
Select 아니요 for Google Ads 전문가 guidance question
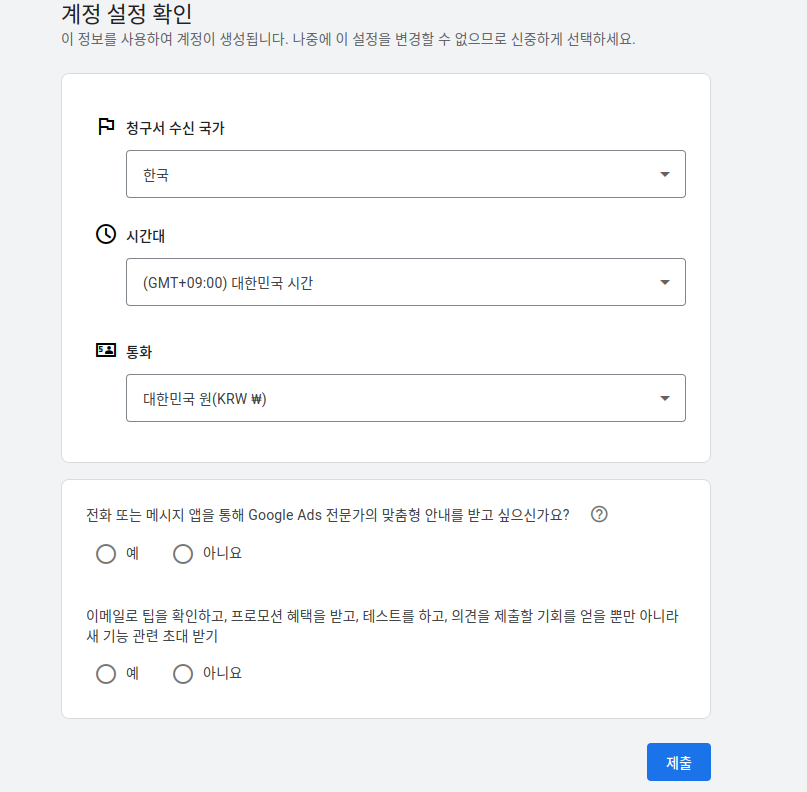point(183,554)
